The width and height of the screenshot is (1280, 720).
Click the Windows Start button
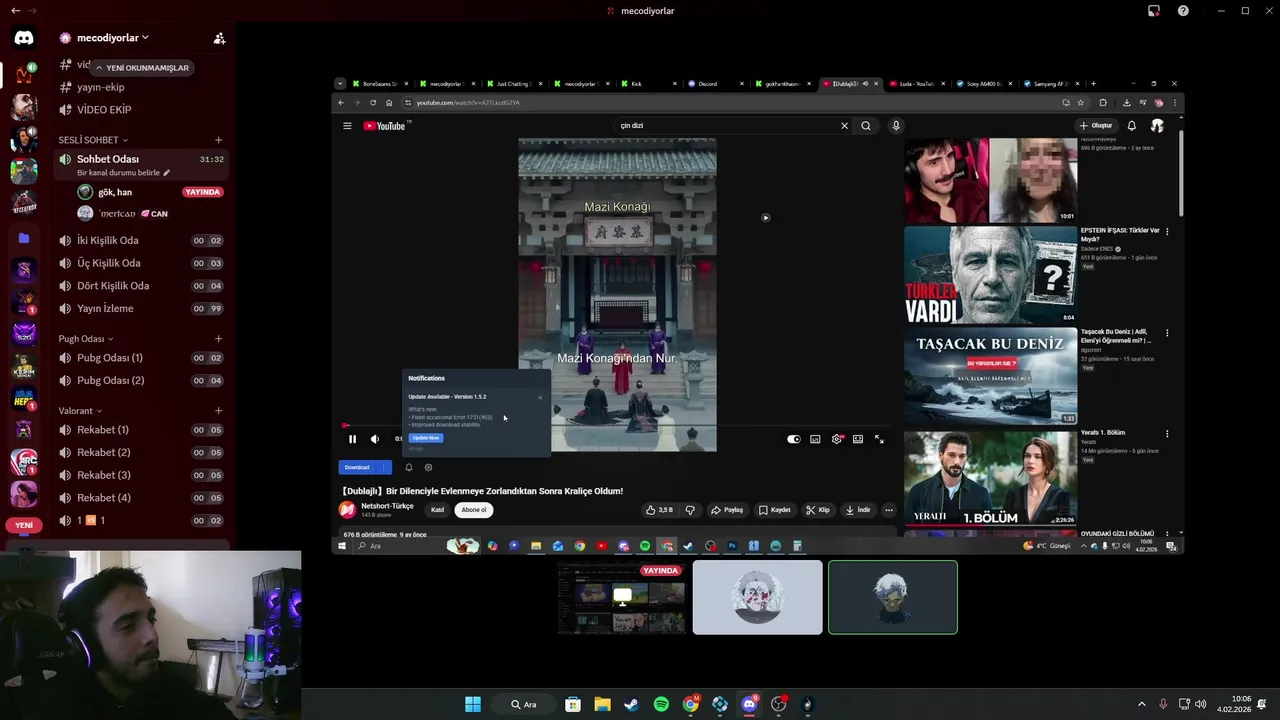click(473, 704)
